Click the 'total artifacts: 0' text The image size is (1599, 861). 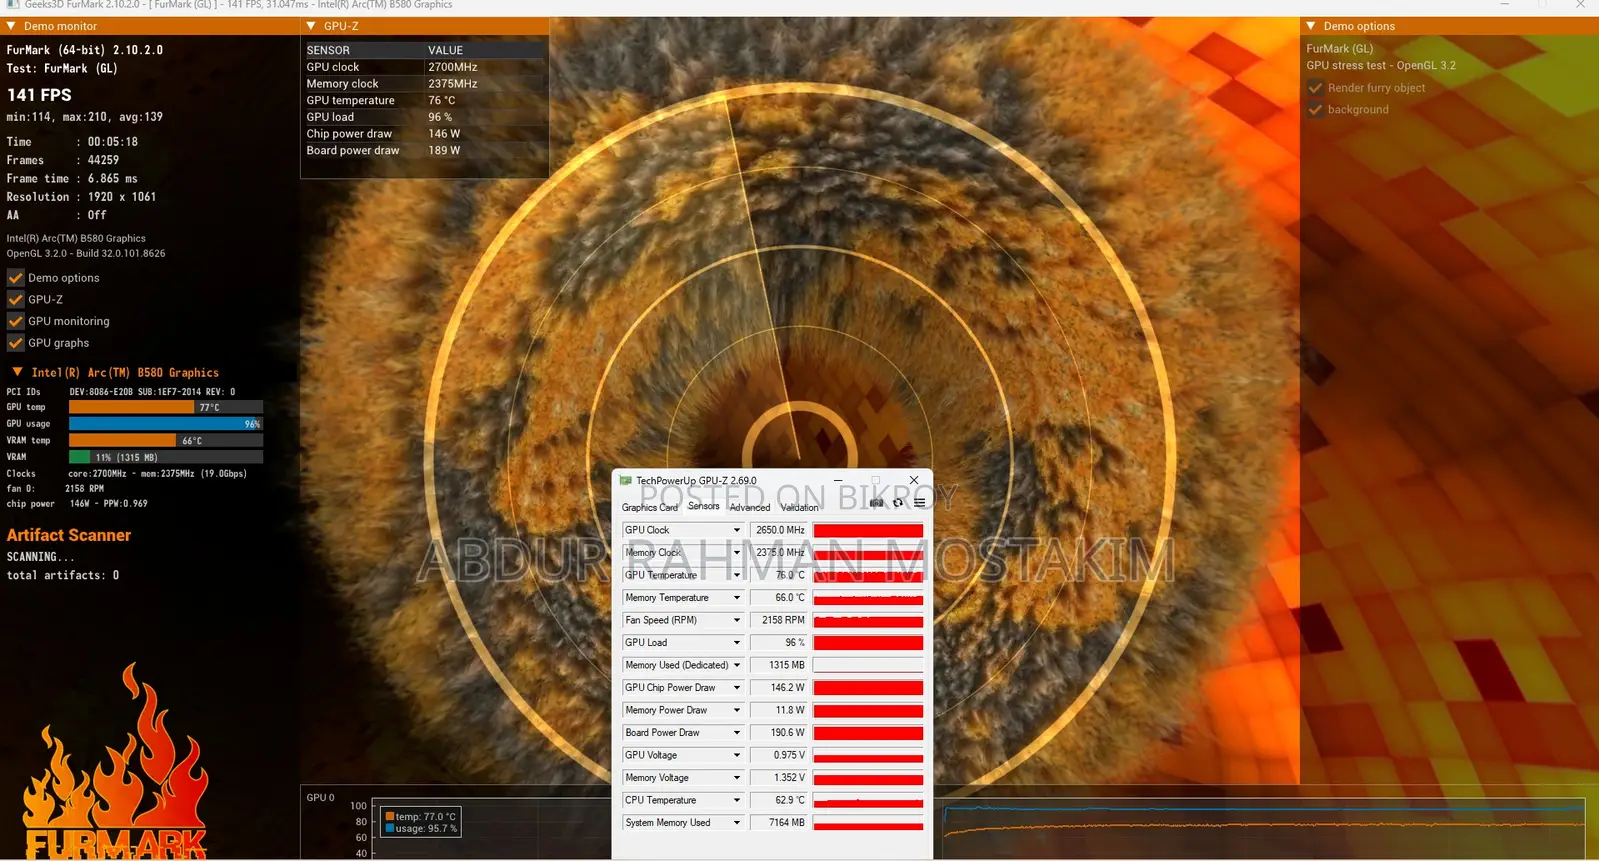coord(63,576)
